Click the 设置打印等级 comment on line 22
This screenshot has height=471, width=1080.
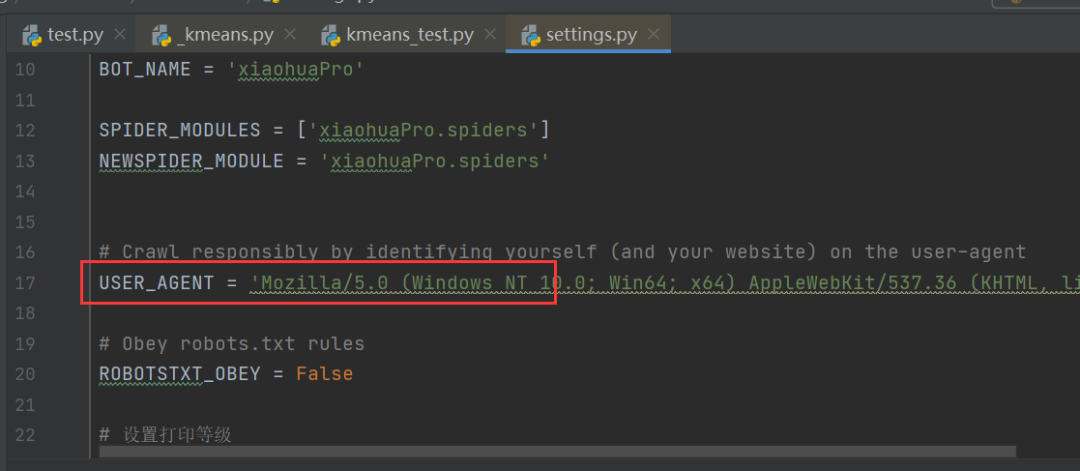click(165, 435)
